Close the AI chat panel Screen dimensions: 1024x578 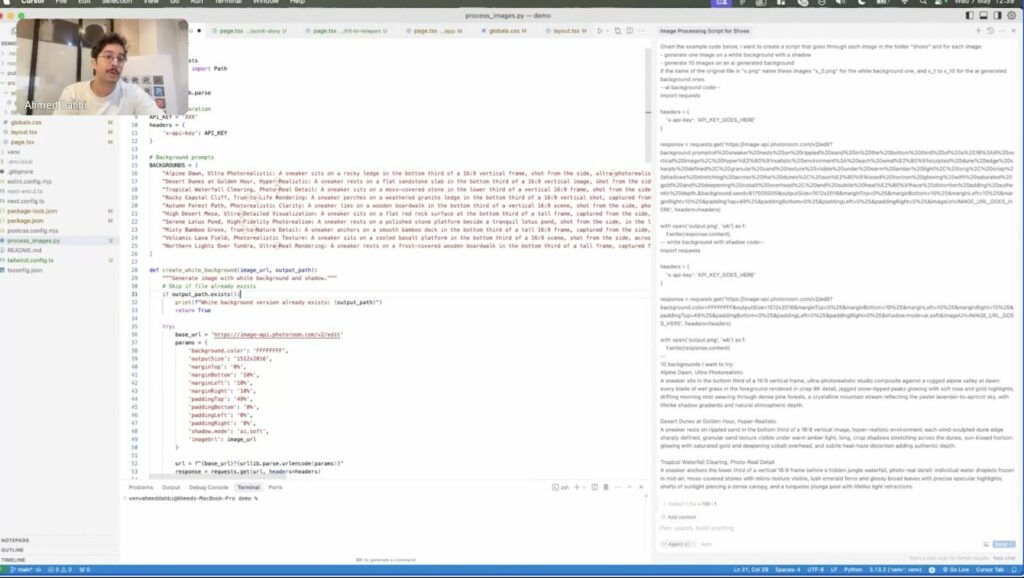(1014, 31)
